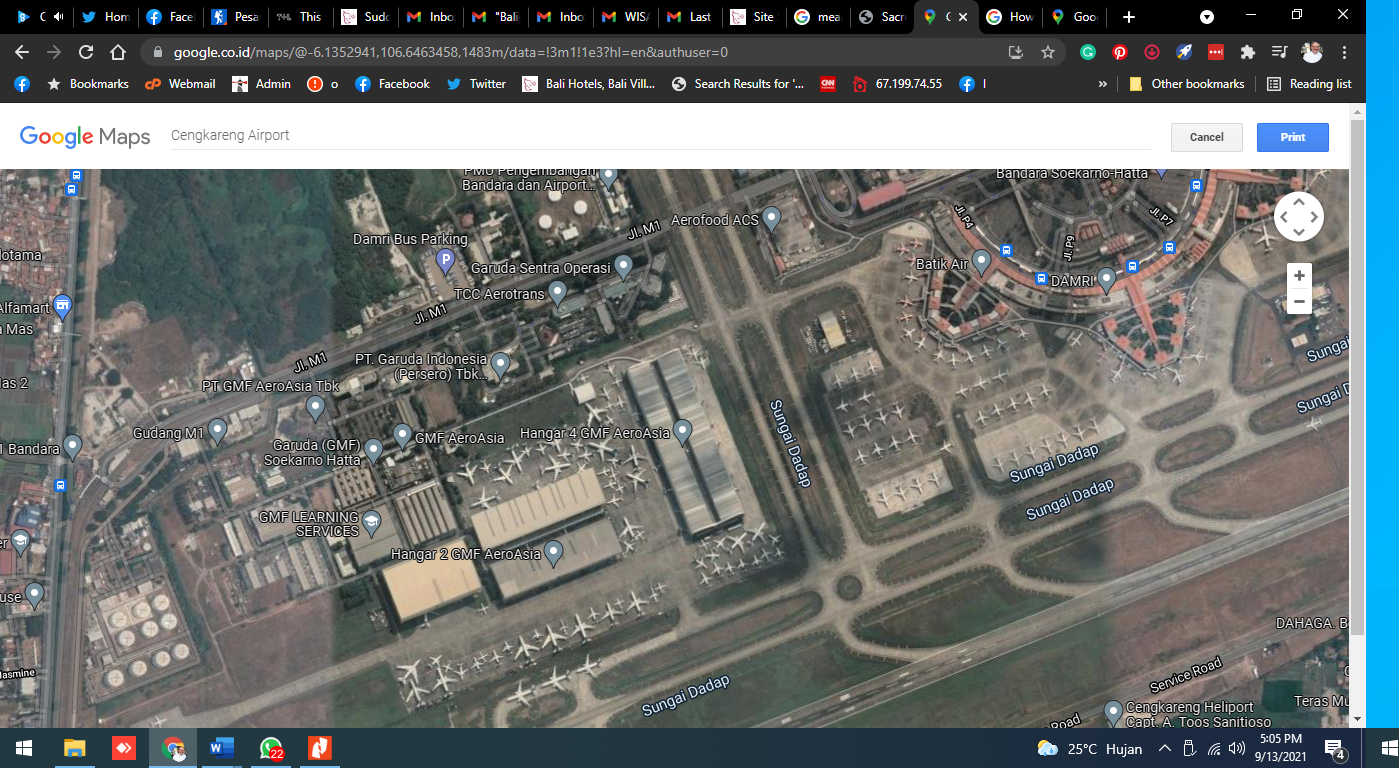This screenshot has width=1399, height=768.
Task: Switch to the Sudo browser tab
Action: pyautogui.click(x=365, y=17)
